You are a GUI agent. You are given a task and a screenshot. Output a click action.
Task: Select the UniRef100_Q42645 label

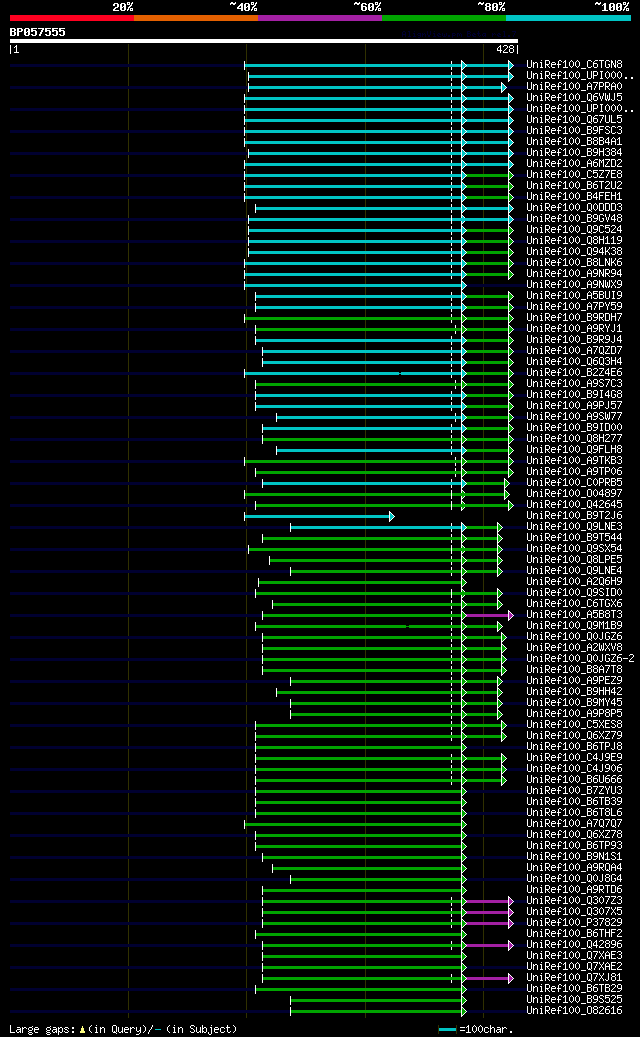point(574,504)
